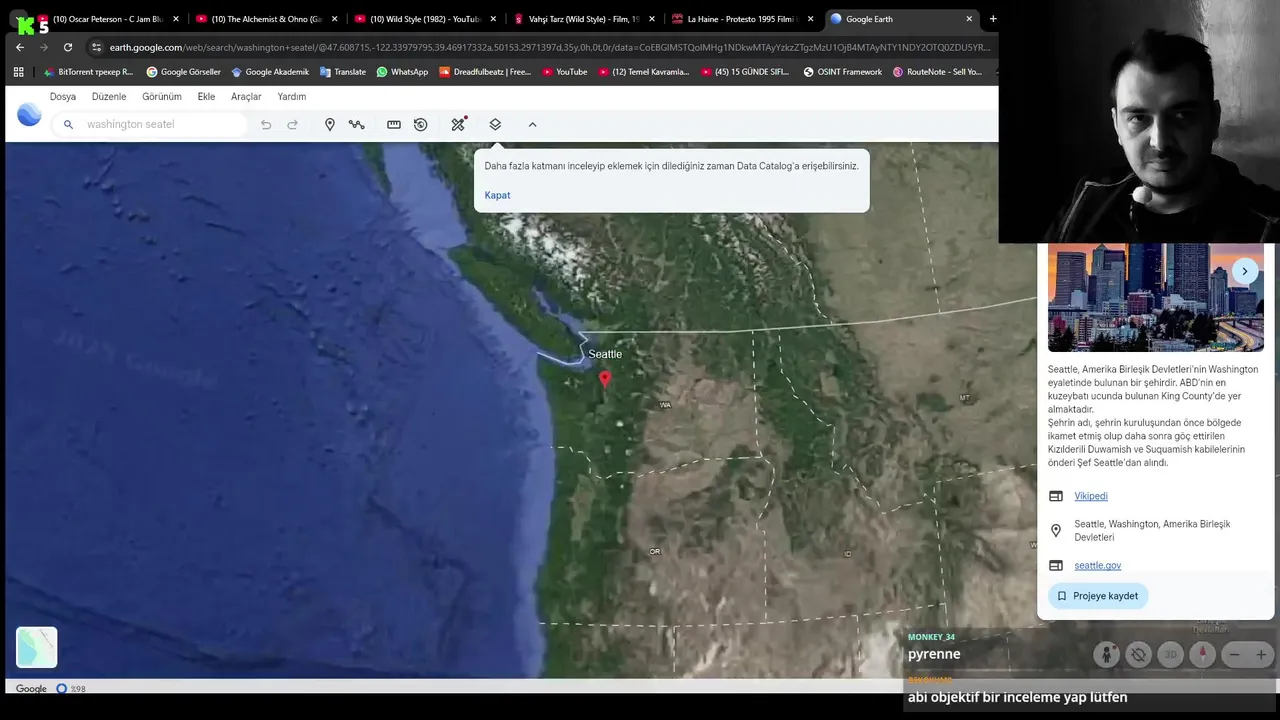Open the Vikipedi link
1280x720 pixels.
(1091, 496)
